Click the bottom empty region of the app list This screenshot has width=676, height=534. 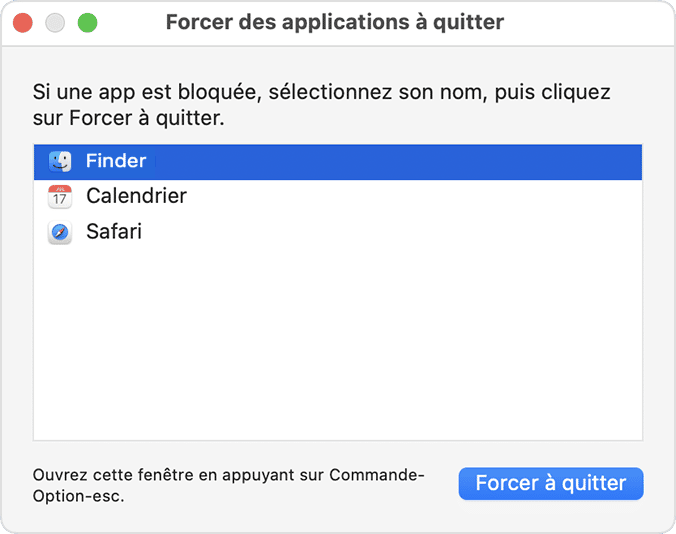tap(338, 410)
